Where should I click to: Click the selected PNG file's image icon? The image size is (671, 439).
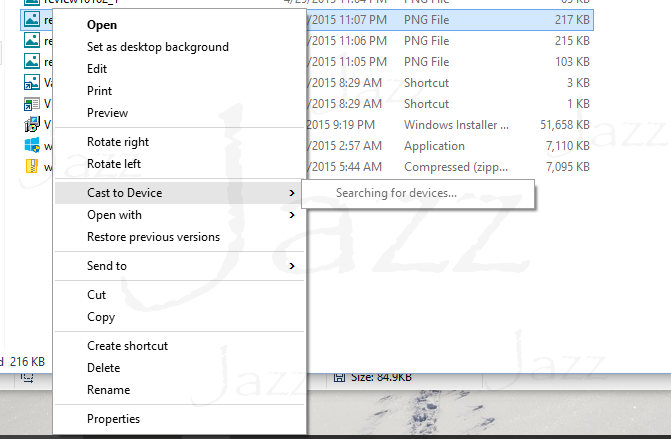[33, 19]
